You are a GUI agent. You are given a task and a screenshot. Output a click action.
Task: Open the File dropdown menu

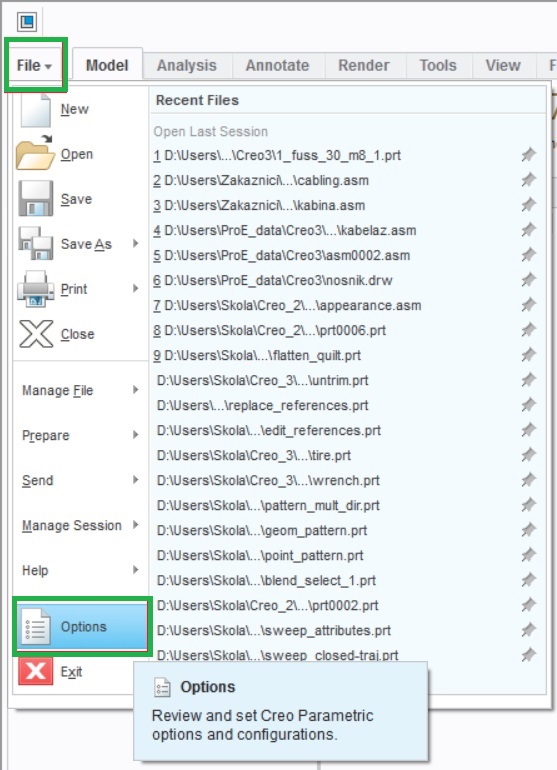point(34,65)
